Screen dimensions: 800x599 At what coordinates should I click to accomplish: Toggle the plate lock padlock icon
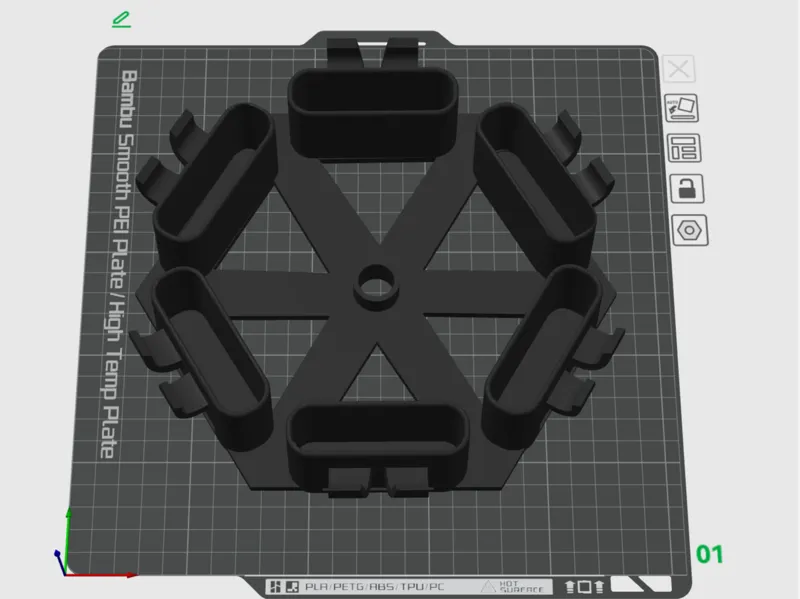click(x=687, y=189)
